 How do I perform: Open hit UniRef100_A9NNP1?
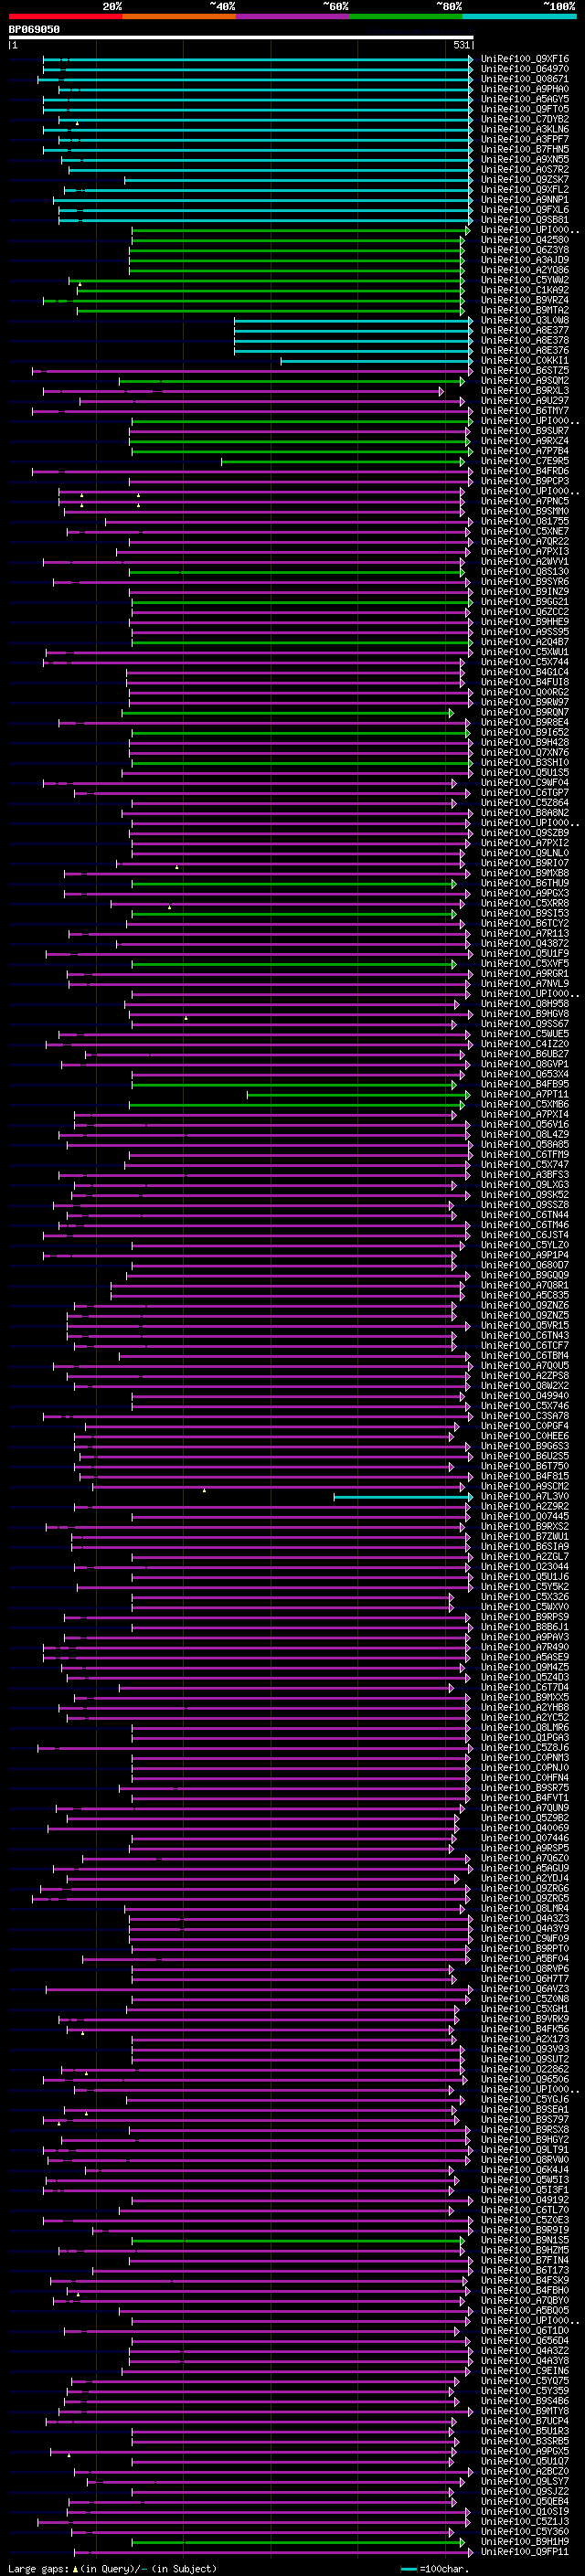coord(525,200)
